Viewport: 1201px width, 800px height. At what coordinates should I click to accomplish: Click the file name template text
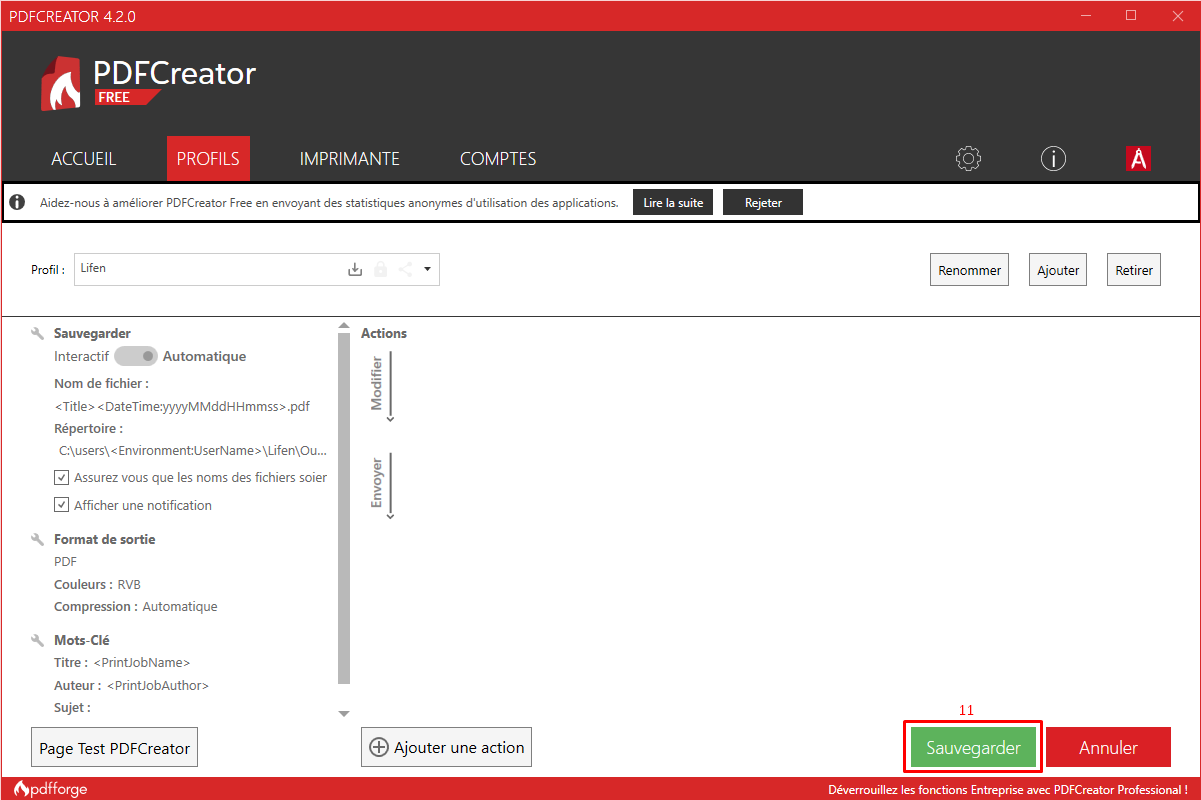click(x=182, y=406)
